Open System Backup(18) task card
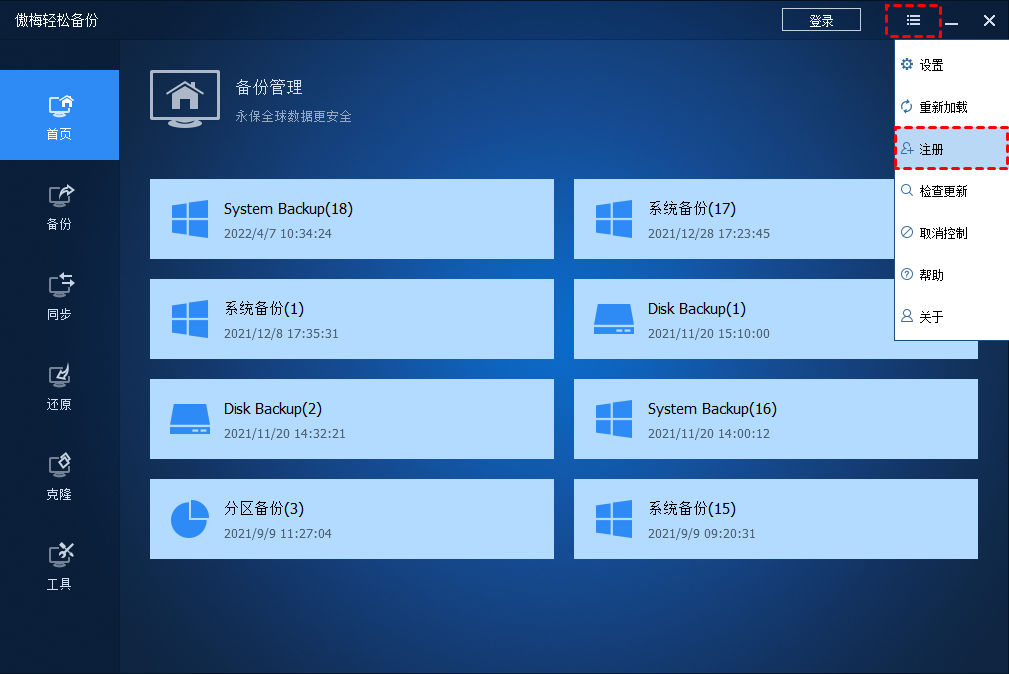 352,219
